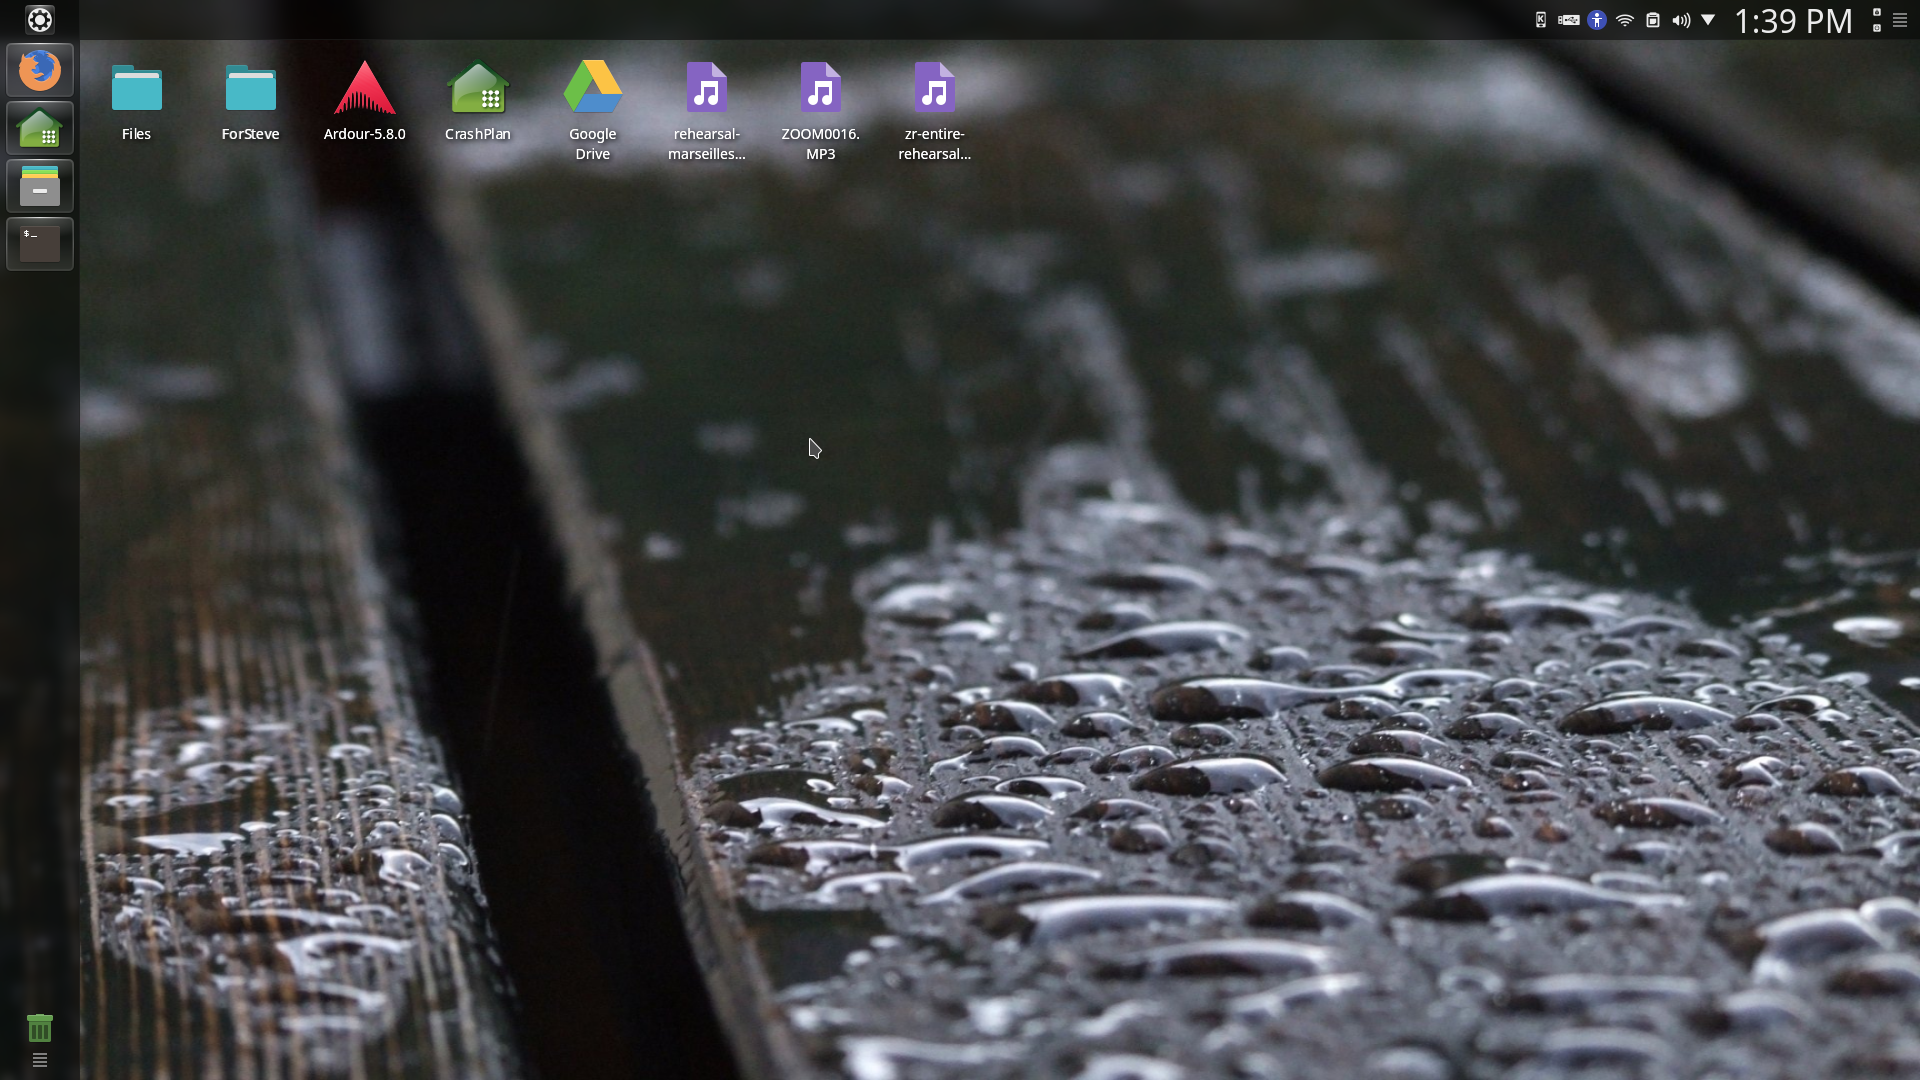
Task: Click the lock/logout widget in top panel
Action: [1877, 20]
